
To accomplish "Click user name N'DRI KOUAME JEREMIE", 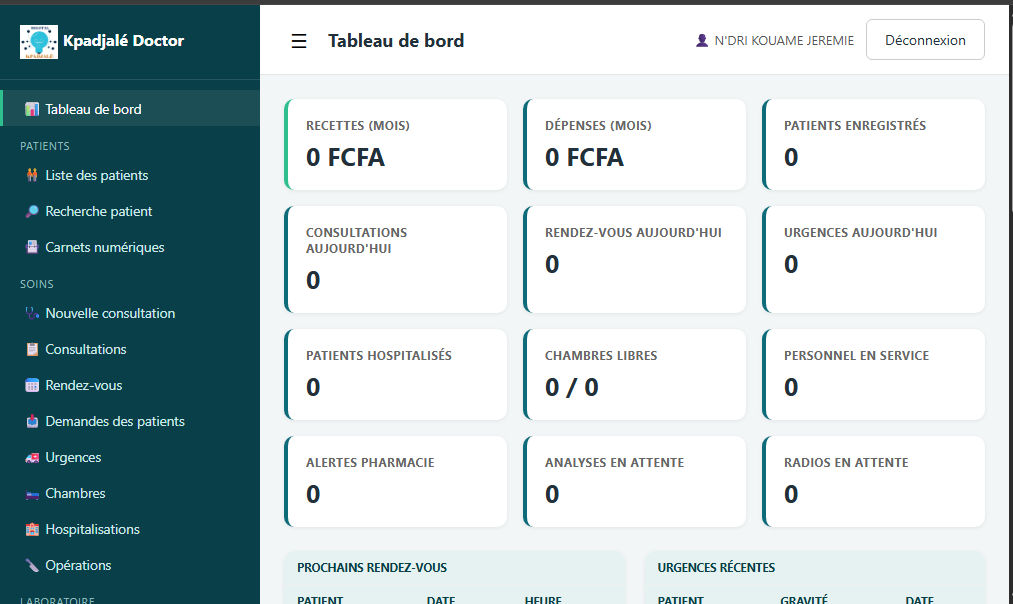I will 784,41.
